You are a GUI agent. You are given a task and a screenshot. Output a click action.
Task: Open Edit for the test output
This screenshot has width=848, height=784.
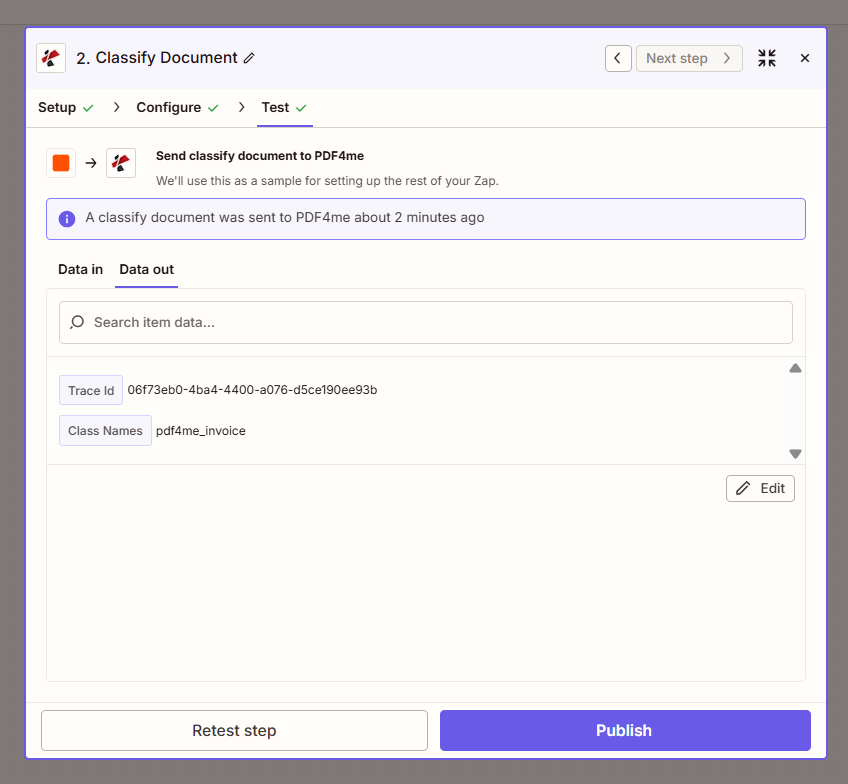click(x=760, y=488)
